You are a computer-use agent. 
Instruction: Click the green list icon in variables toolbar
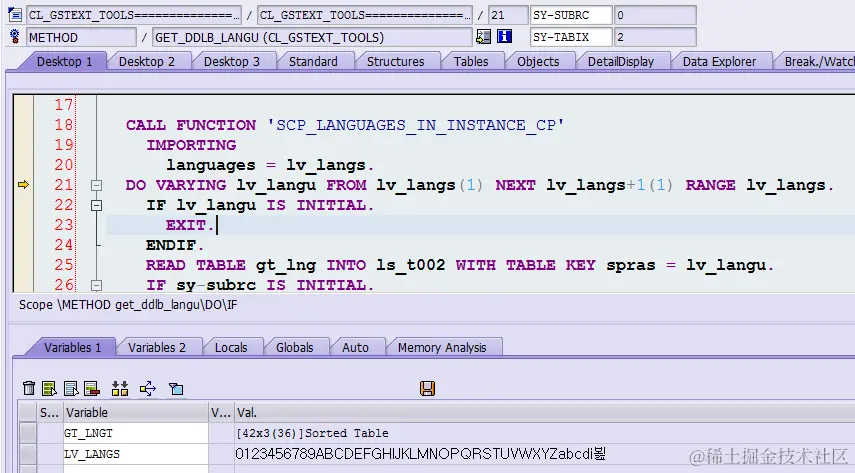[x=49, y=388]
